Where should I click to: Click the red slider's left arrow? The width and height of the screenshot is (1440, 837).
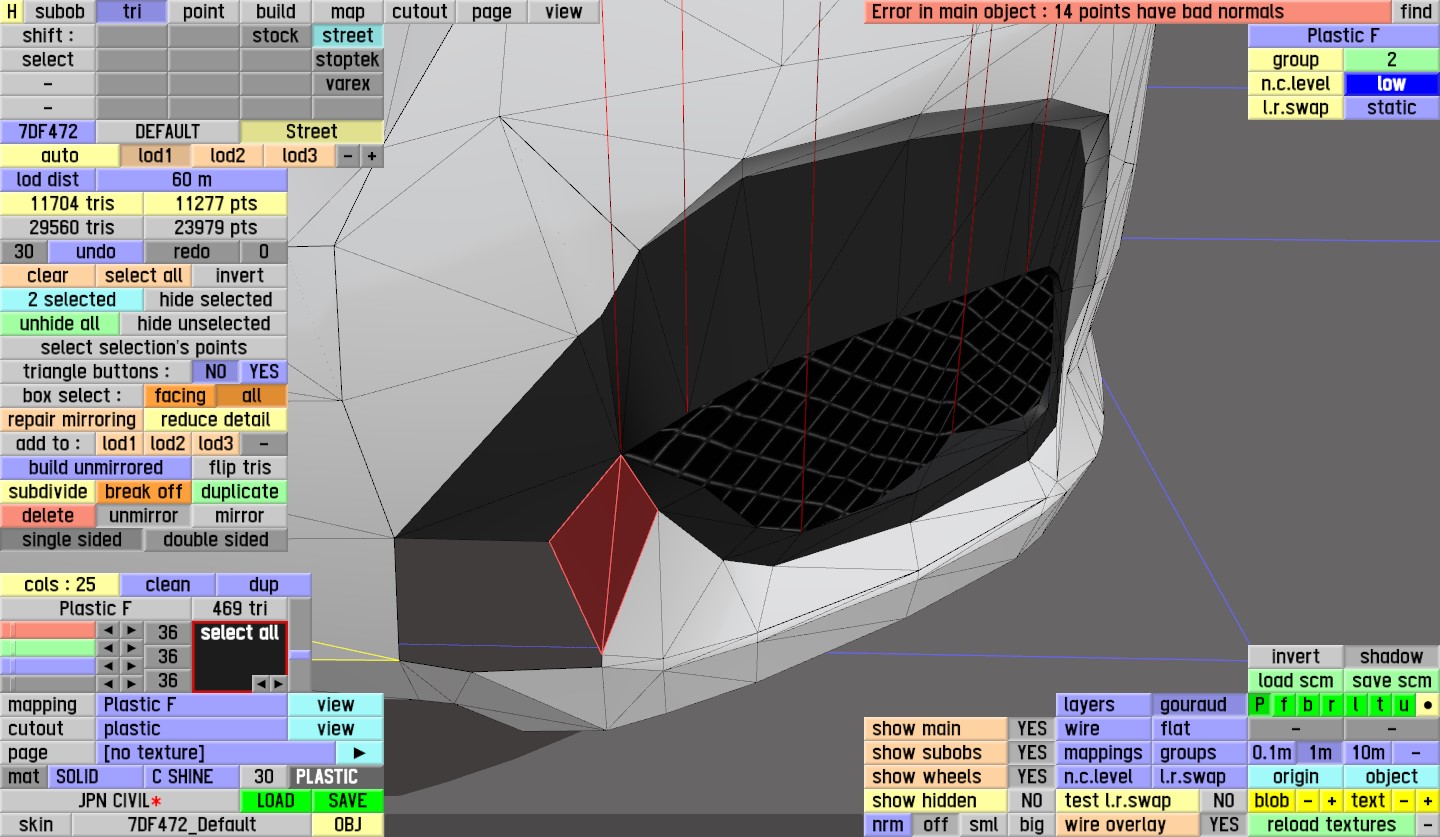108,631
